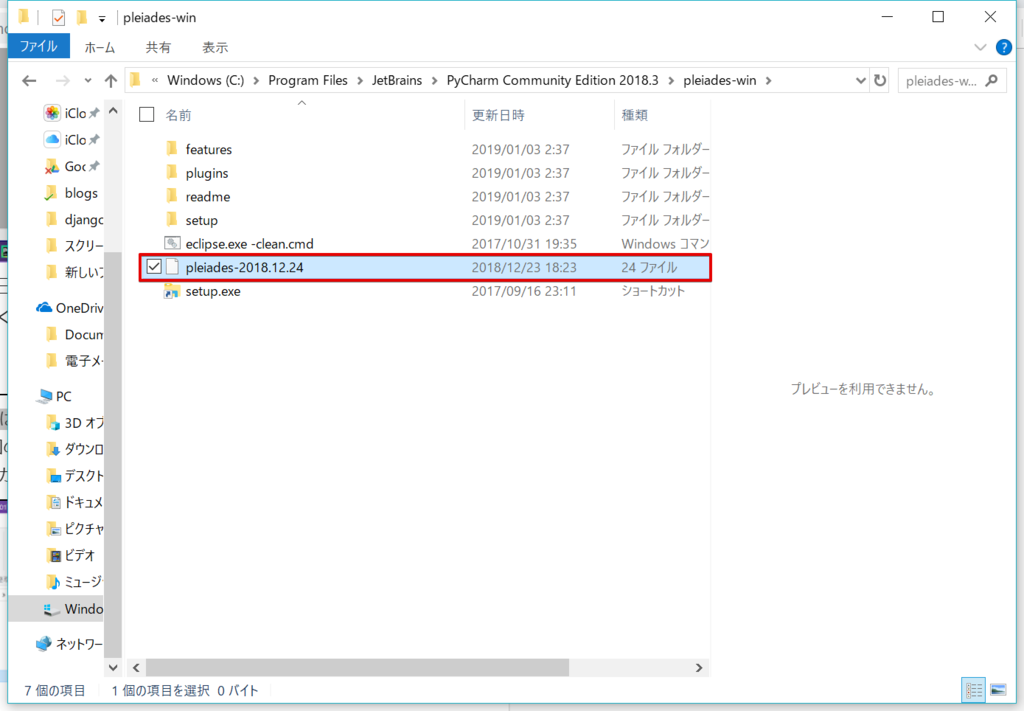The height and width of the screenshot is (711, 1024).
Task: Open the Google Drive pinned item
Action: 72,166
